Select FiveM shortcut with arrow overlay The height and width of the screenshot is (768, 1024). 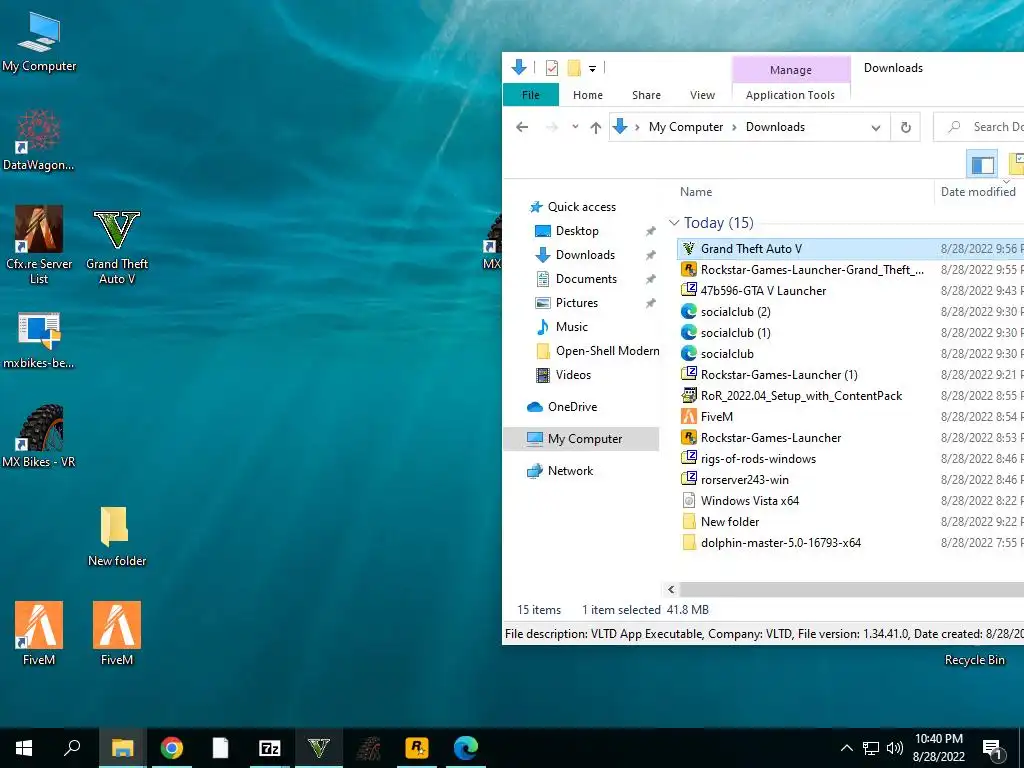(x=39, y=633)
